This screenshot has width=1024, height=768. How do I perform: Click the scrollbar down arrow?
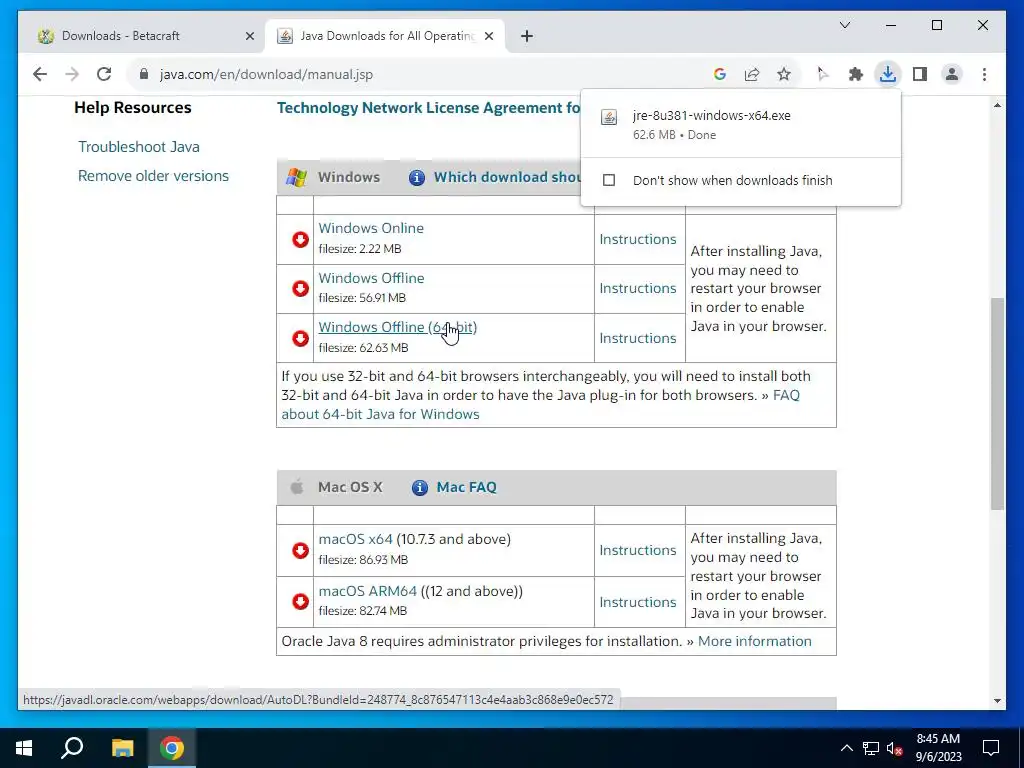coord(997,701)
